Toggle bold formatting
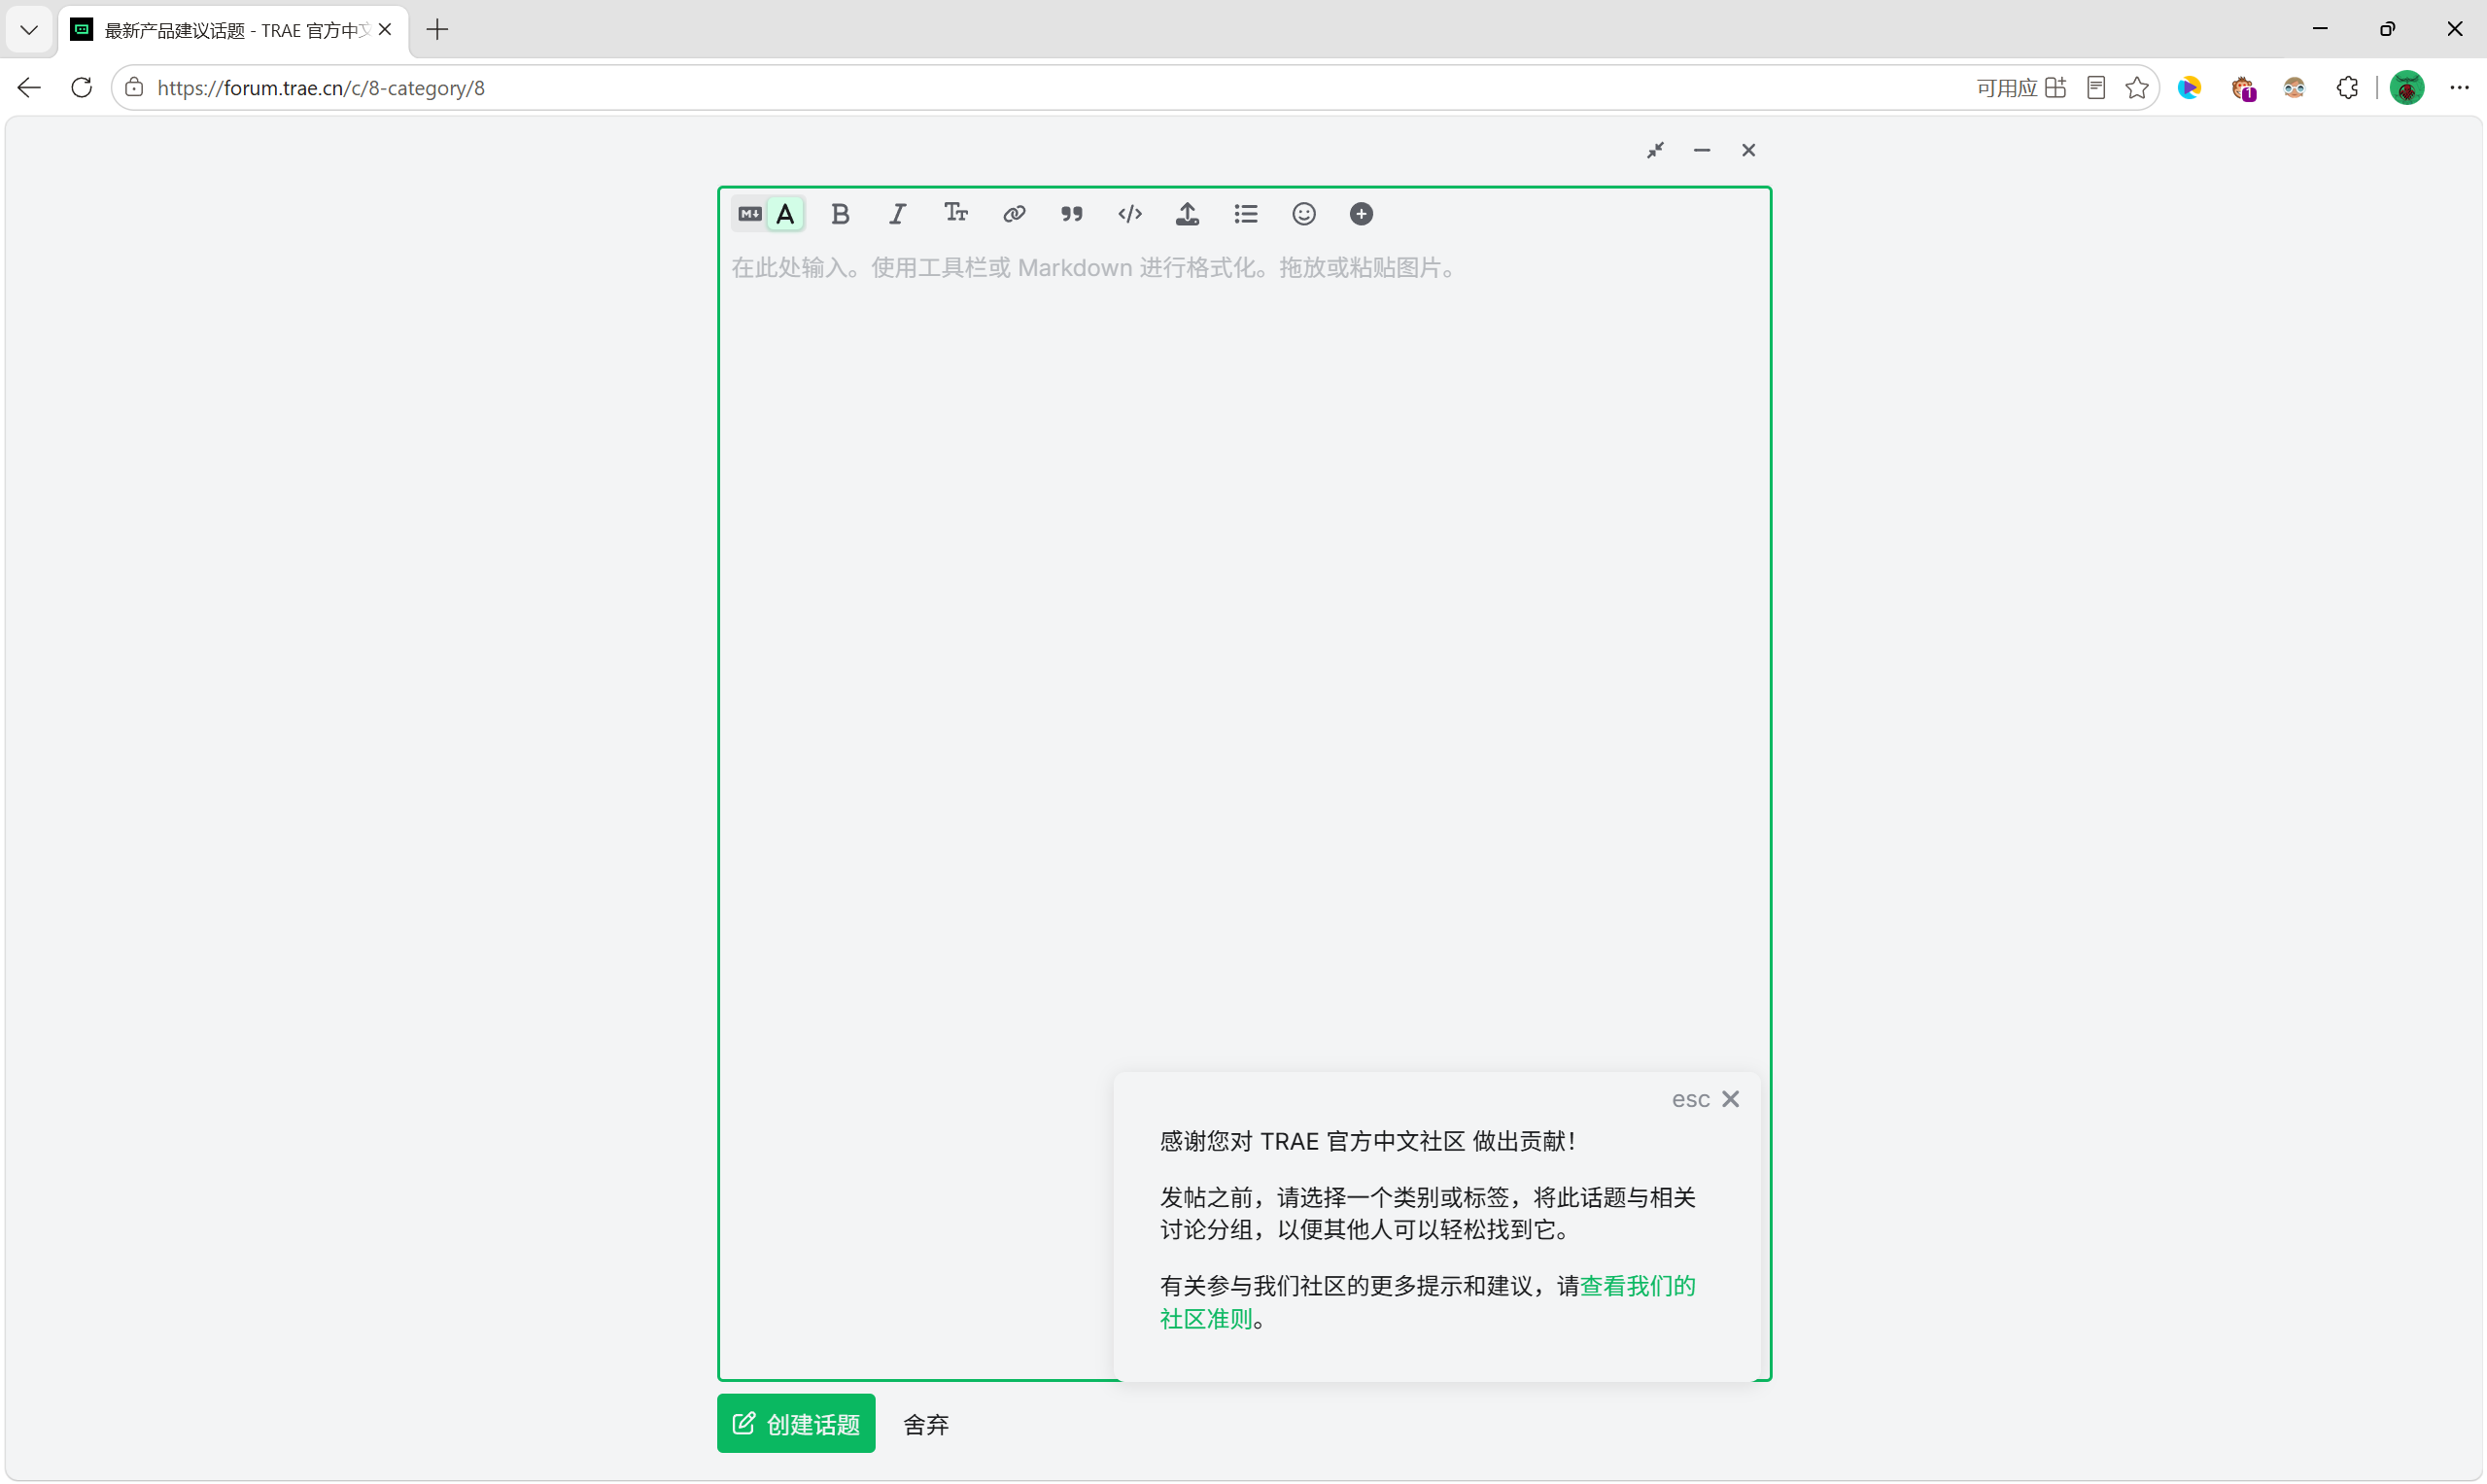2487x1484 pixels. (840, 214)
